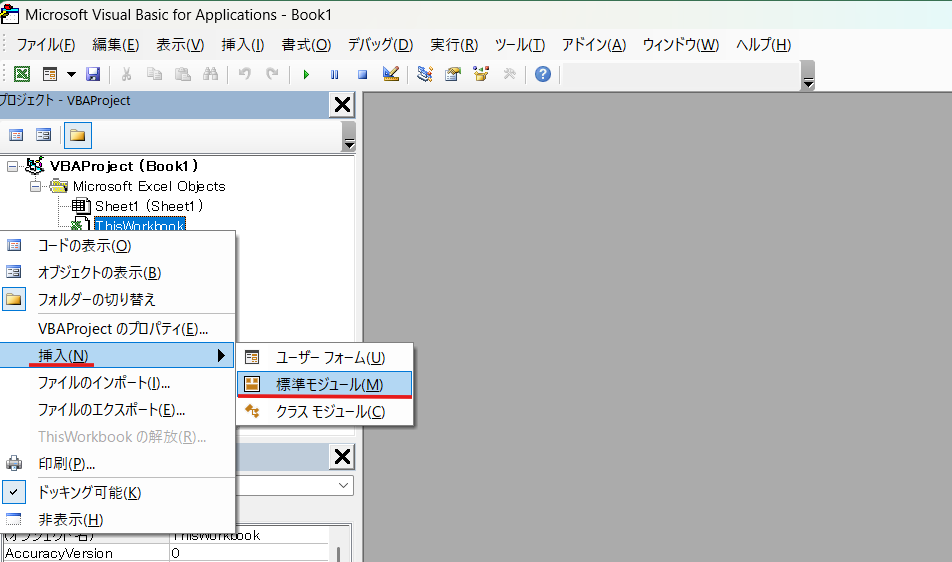Open the ツール(T) menu

(520, 45)
